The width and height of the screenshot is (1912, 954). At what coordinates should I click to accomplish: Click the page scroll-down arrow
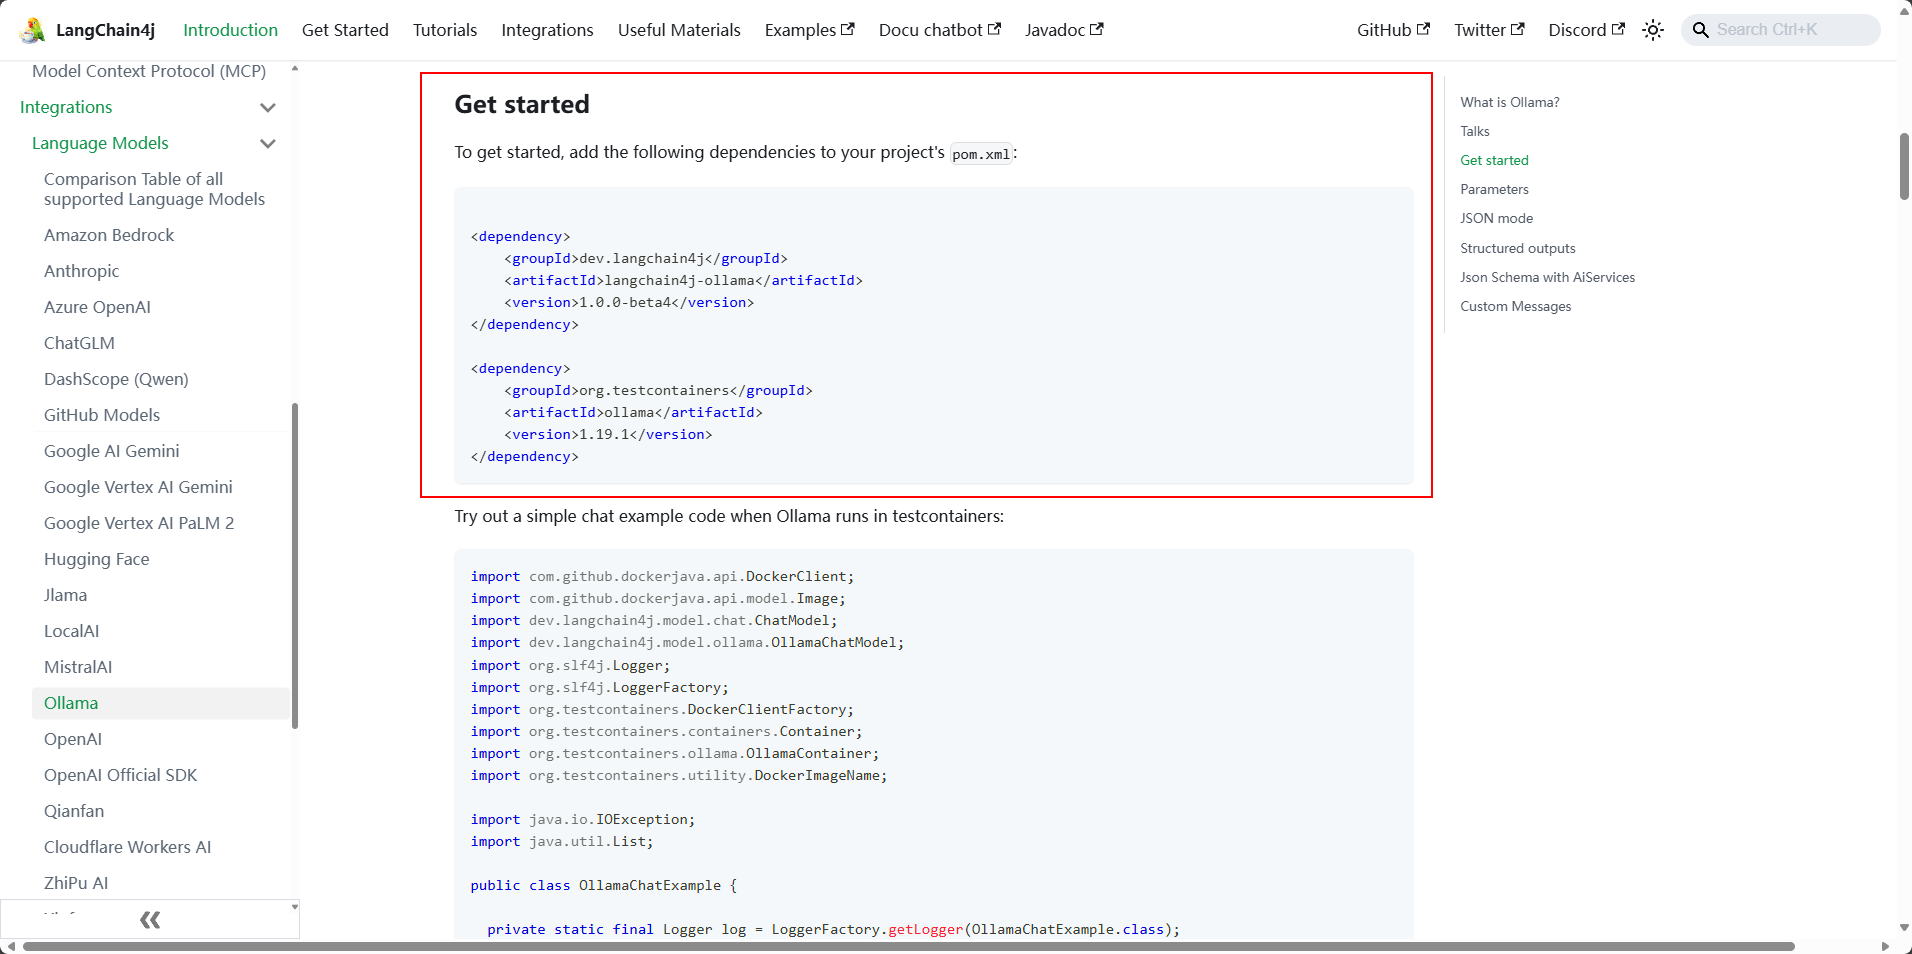pos(1904,928)
